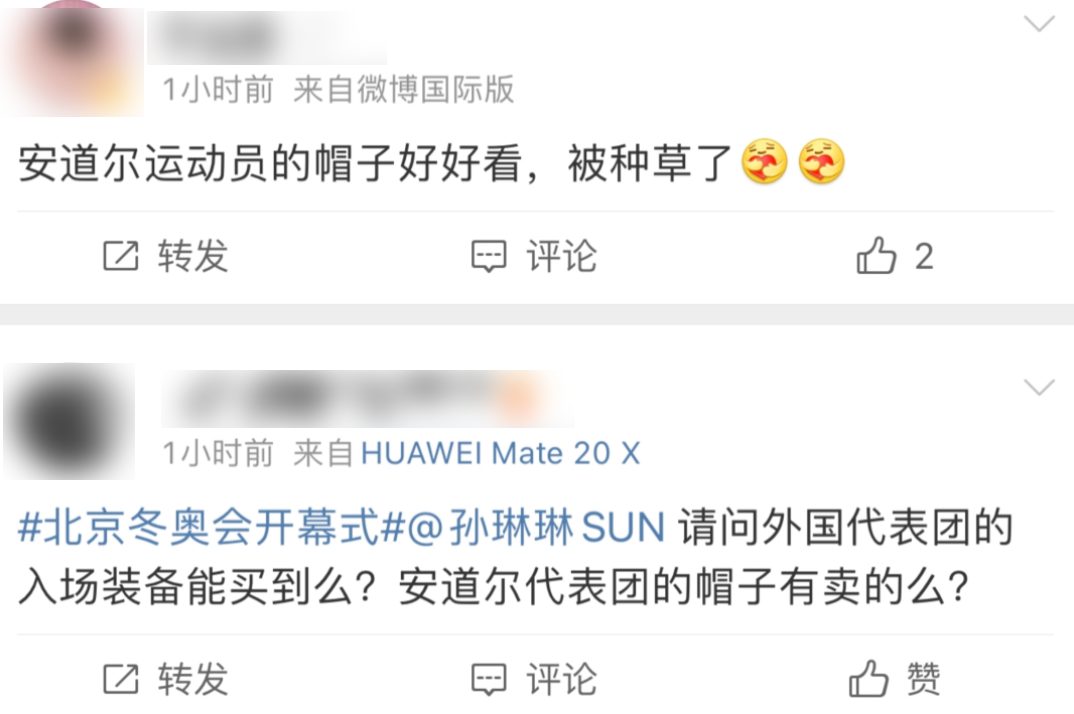Click the 转发 label on the first post
The image size is (1074, 714).
click(x=193, y=256)
